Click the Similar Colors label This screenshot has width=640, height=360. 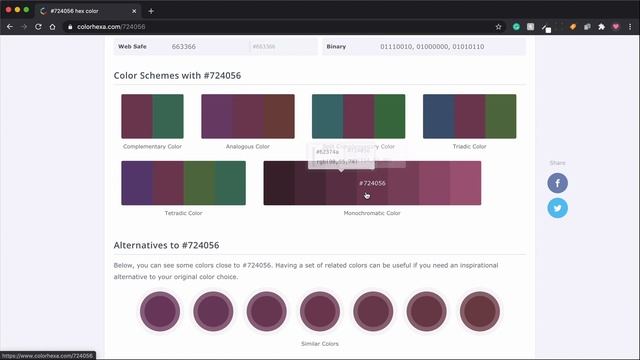point(320,344)
